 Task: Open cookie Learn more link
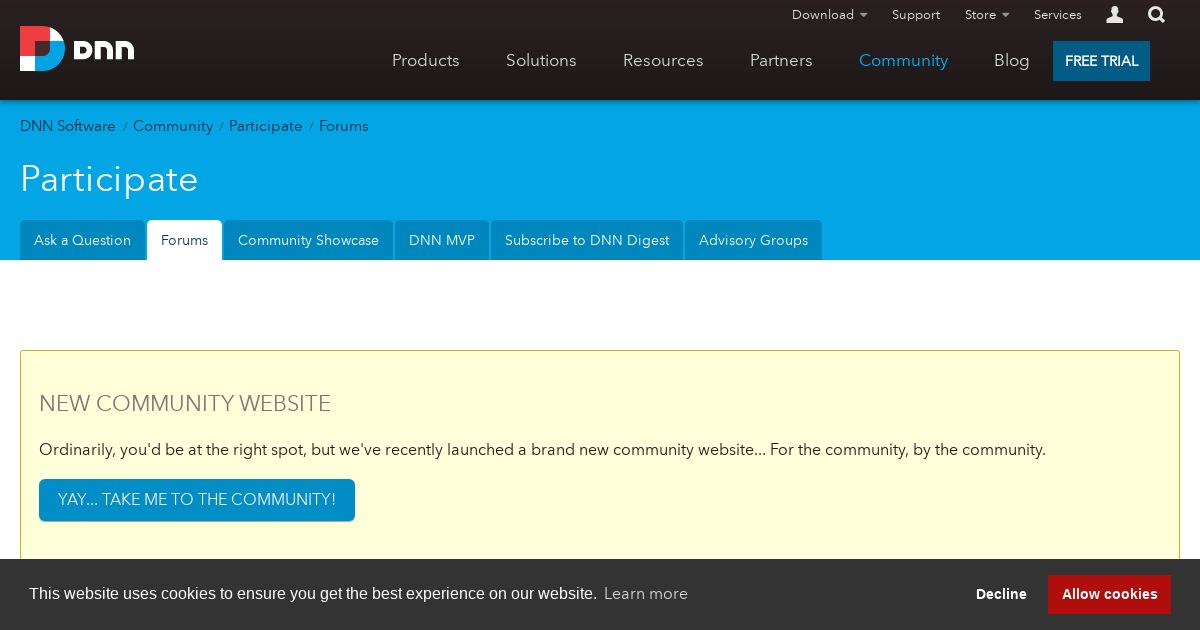click(646, 594)
